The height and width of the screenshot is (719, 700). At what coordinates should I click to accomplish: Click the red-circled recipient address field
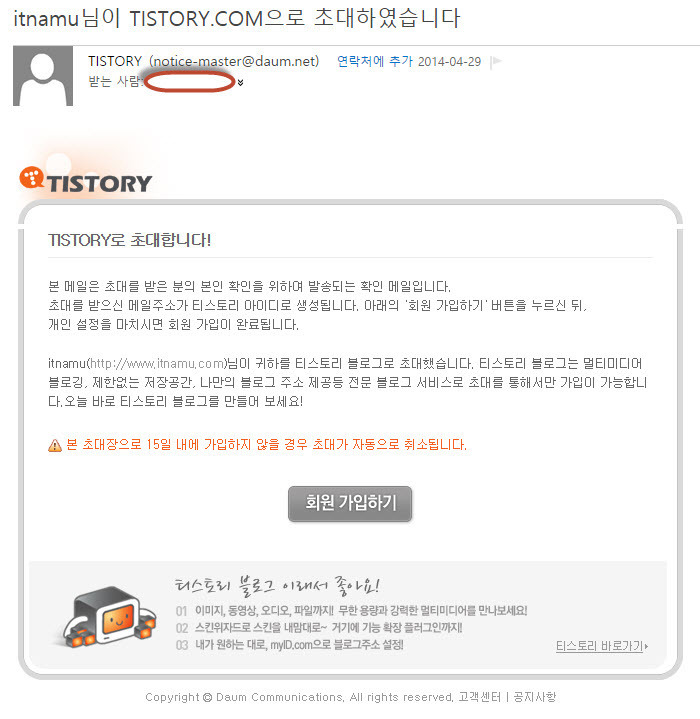190,82
